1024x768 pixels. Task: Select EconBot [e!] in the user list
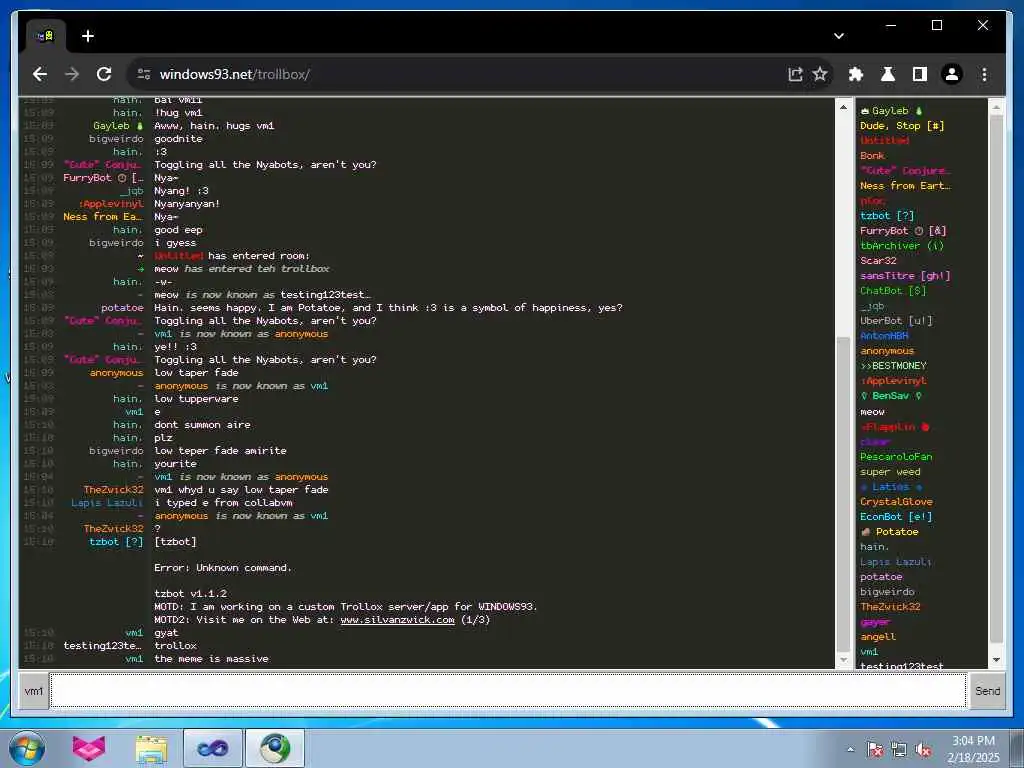(x=896, y=517)
